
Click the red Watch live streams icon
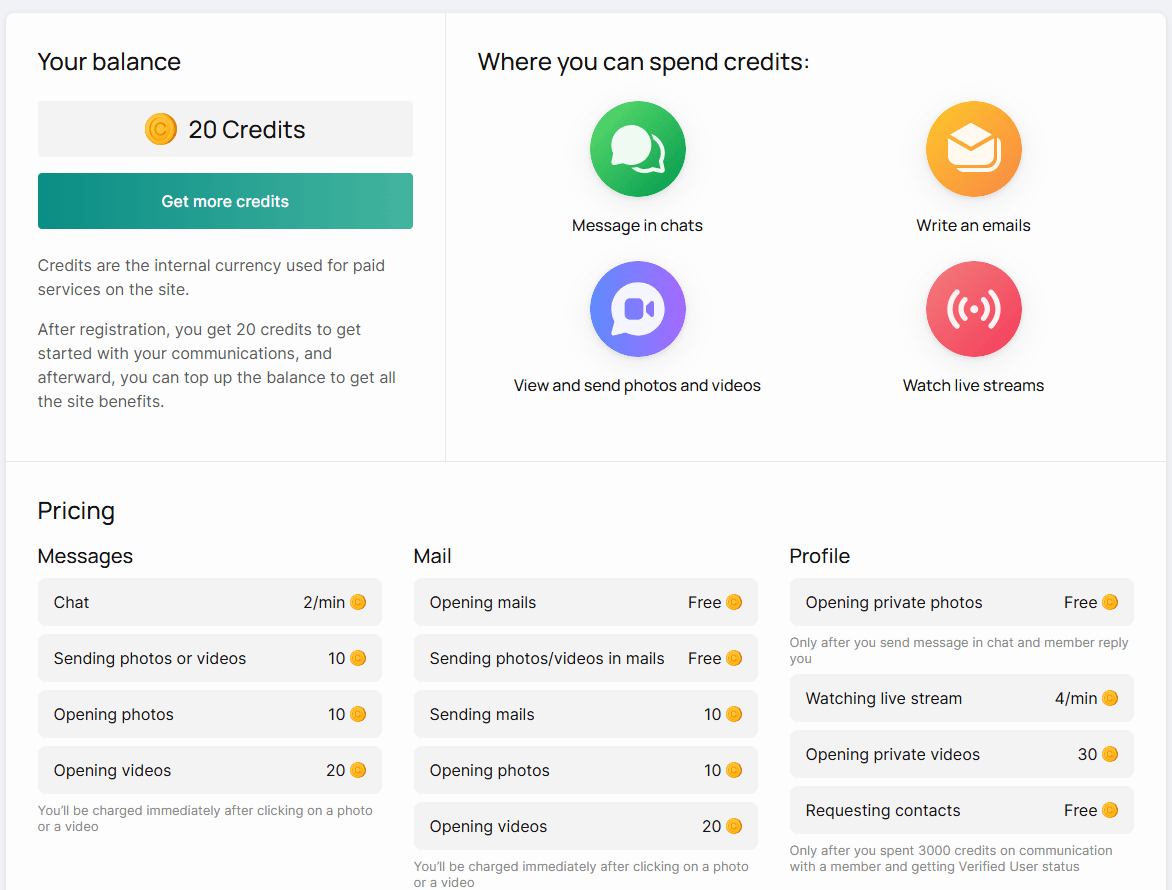pos(973,309)
